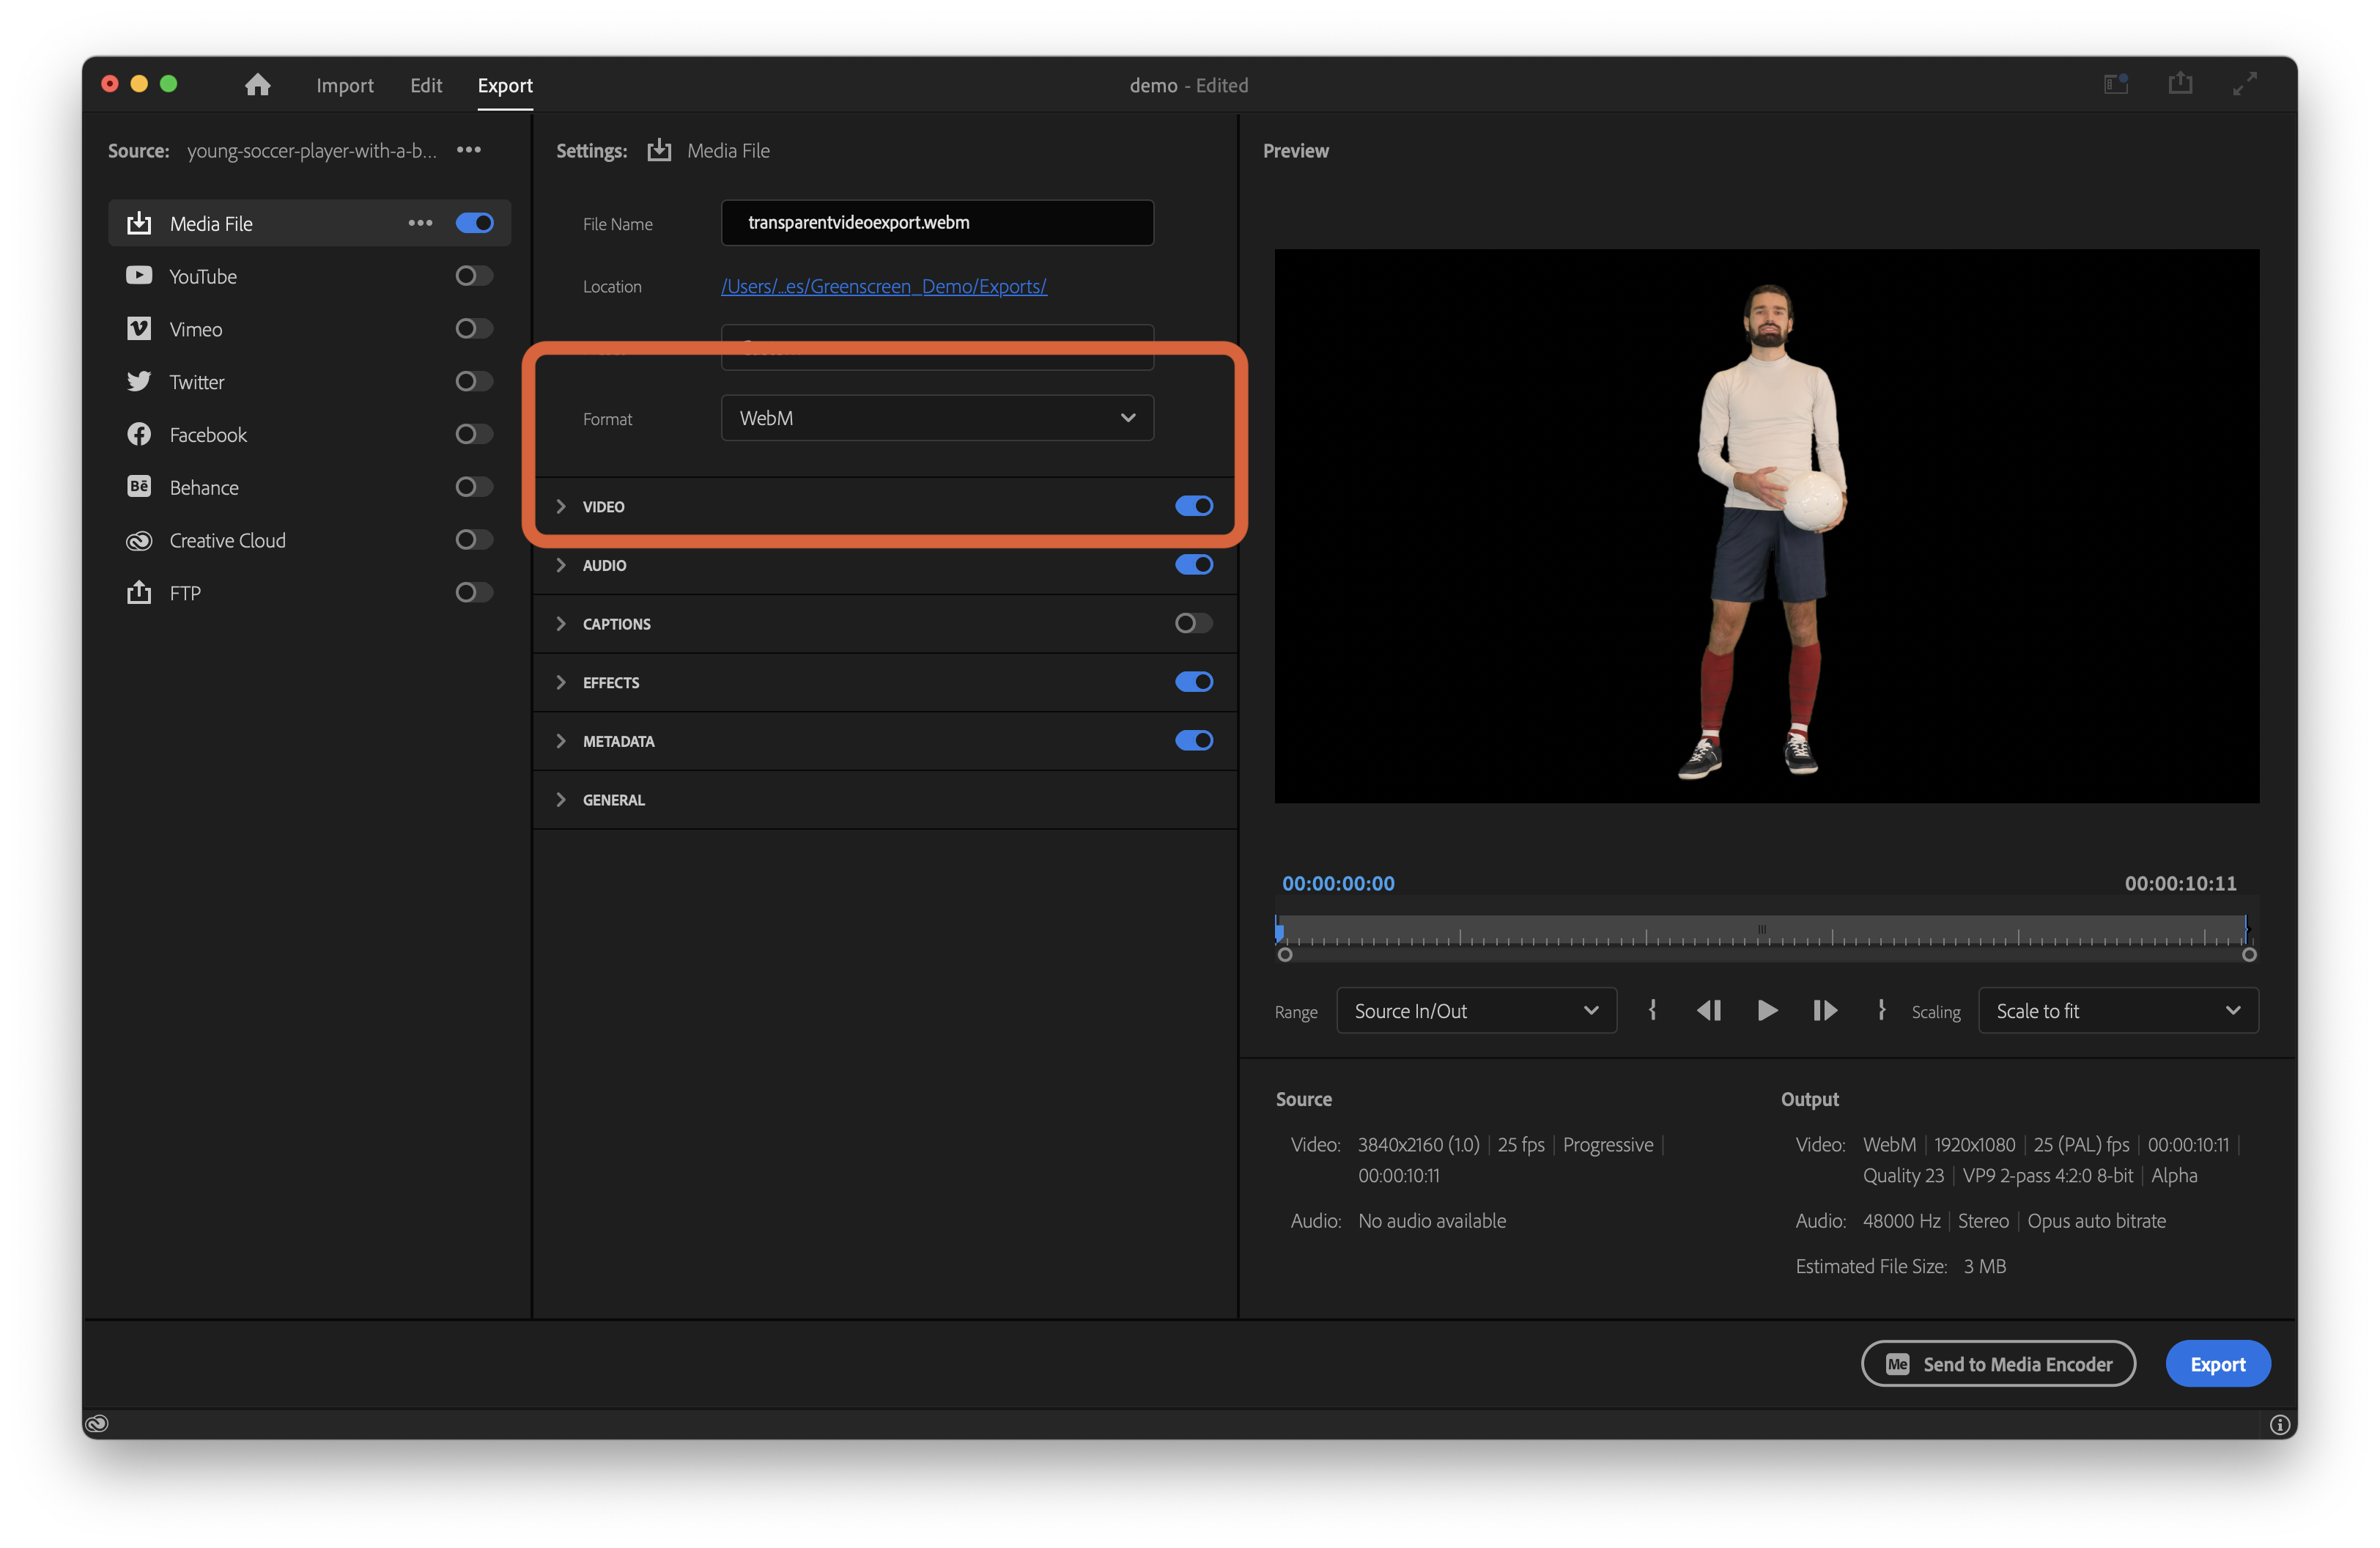This screenshot has width=2380, height=1548.
Task: Switch to the Import tab
Action: coord(345,85)
